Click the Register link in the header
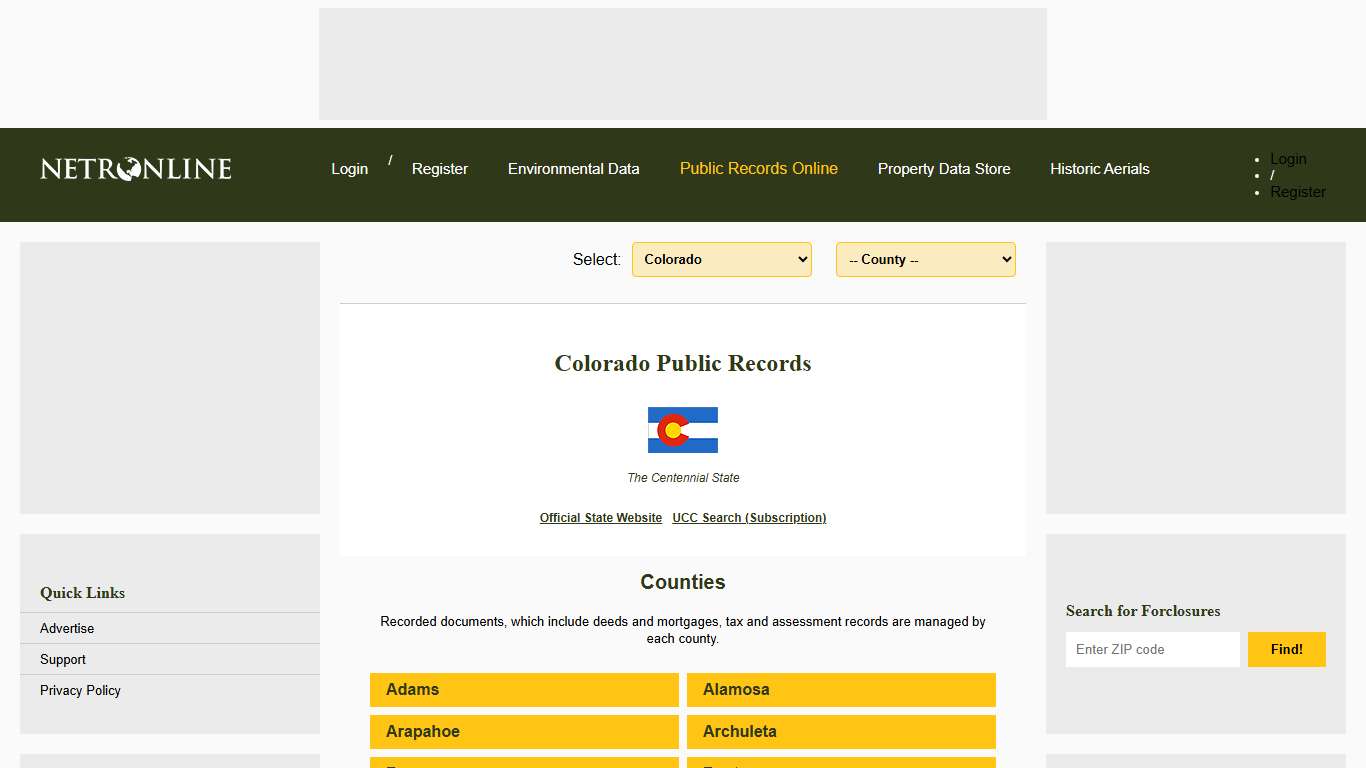The width and height of the screenshot is (1366, 768). (x=440, y=169)
